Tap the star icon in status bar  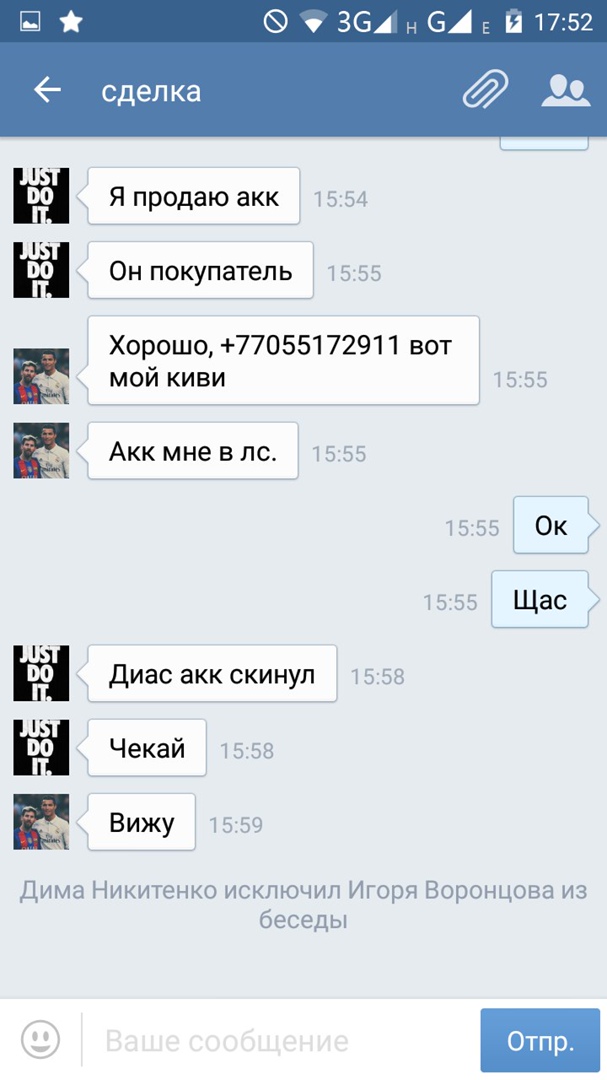click(x=71, y=22)
